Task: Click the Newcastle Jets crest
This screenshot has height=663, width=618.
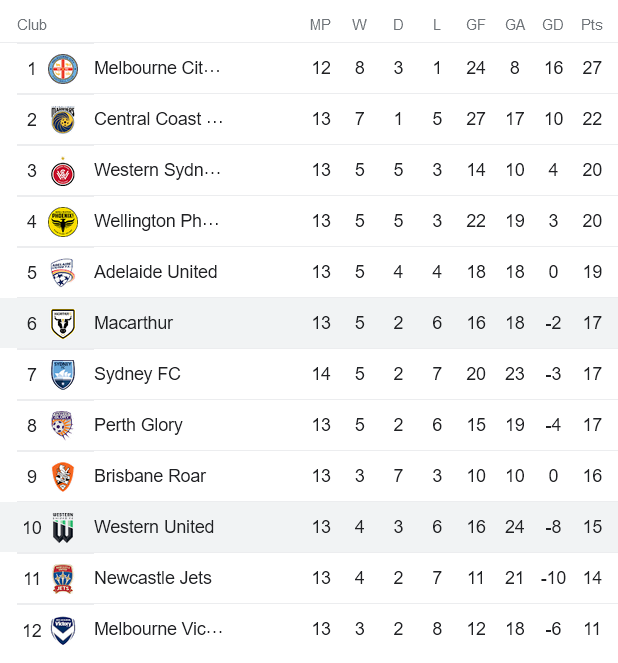Action: (63, 578)
